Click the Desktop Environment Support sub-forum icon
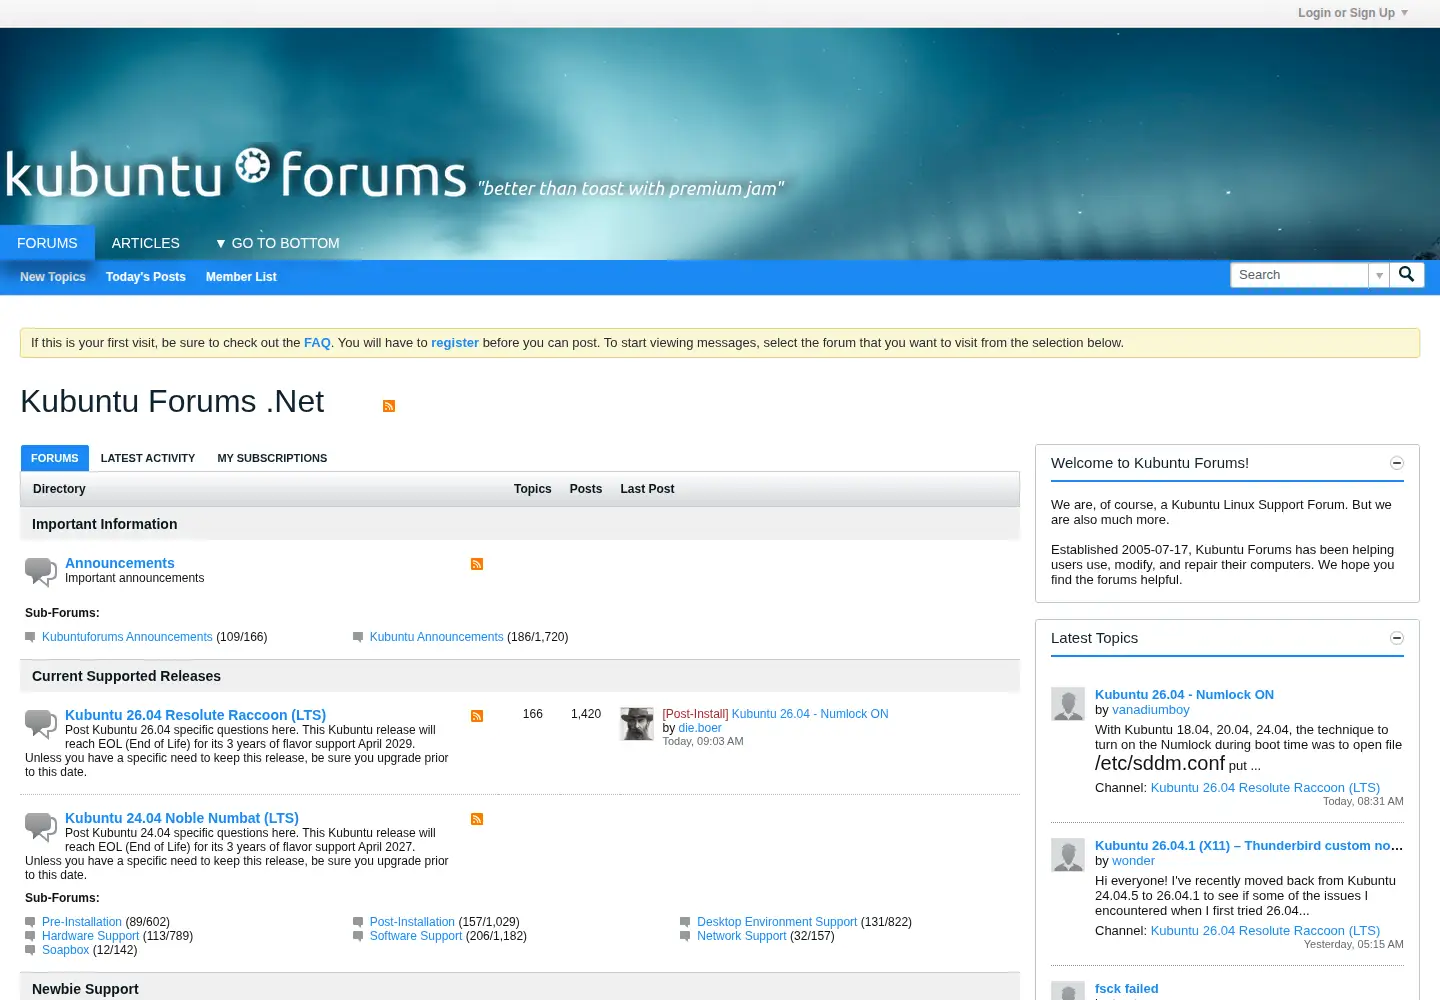Screen dimensions: 1440x1000 pos(685,922)
